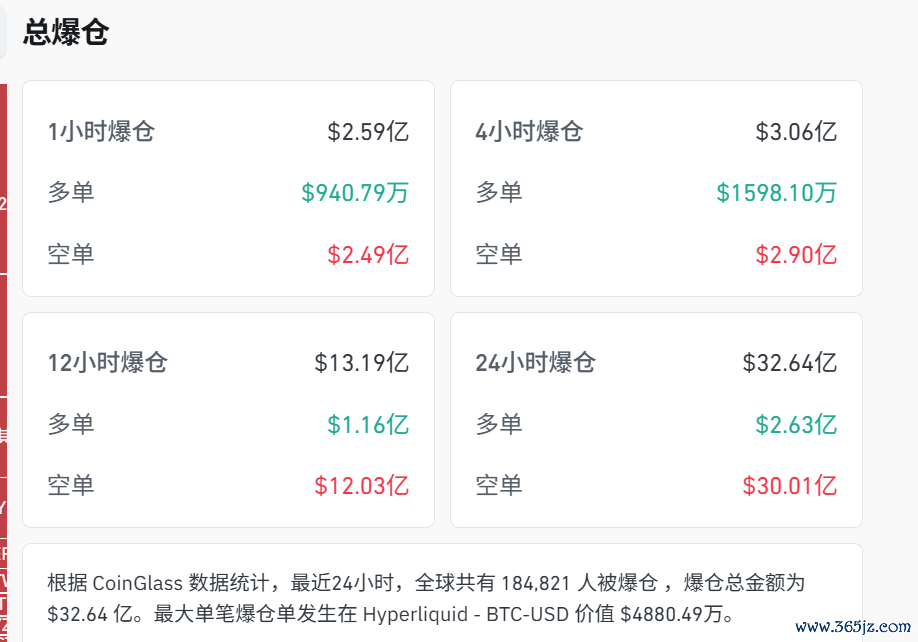Select the 1小时爆仓 card title
This screenshot has width=918, height=642.
(101, 131)
